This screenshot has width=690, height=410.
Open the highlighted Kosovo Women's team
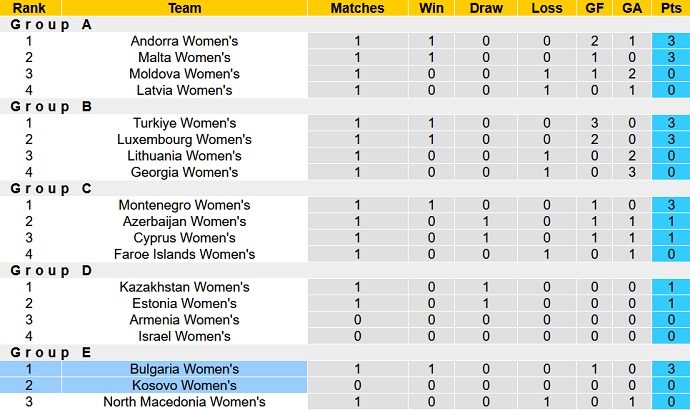click(184, 385)
